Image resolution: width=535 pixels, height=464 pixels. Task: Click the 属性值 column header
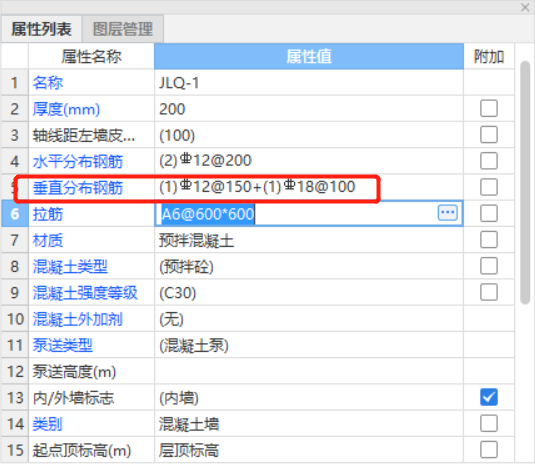pos(309,56)
